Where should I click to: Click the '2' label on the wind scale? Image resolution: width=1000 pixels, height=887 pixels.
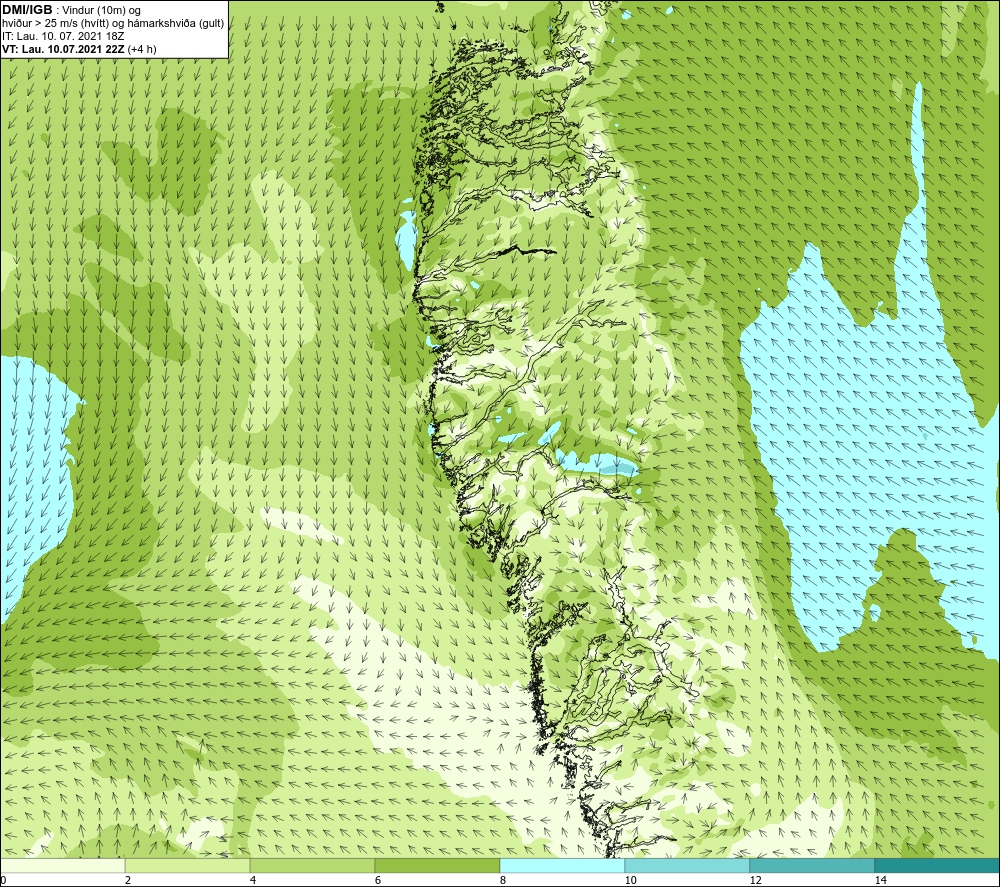128,880
